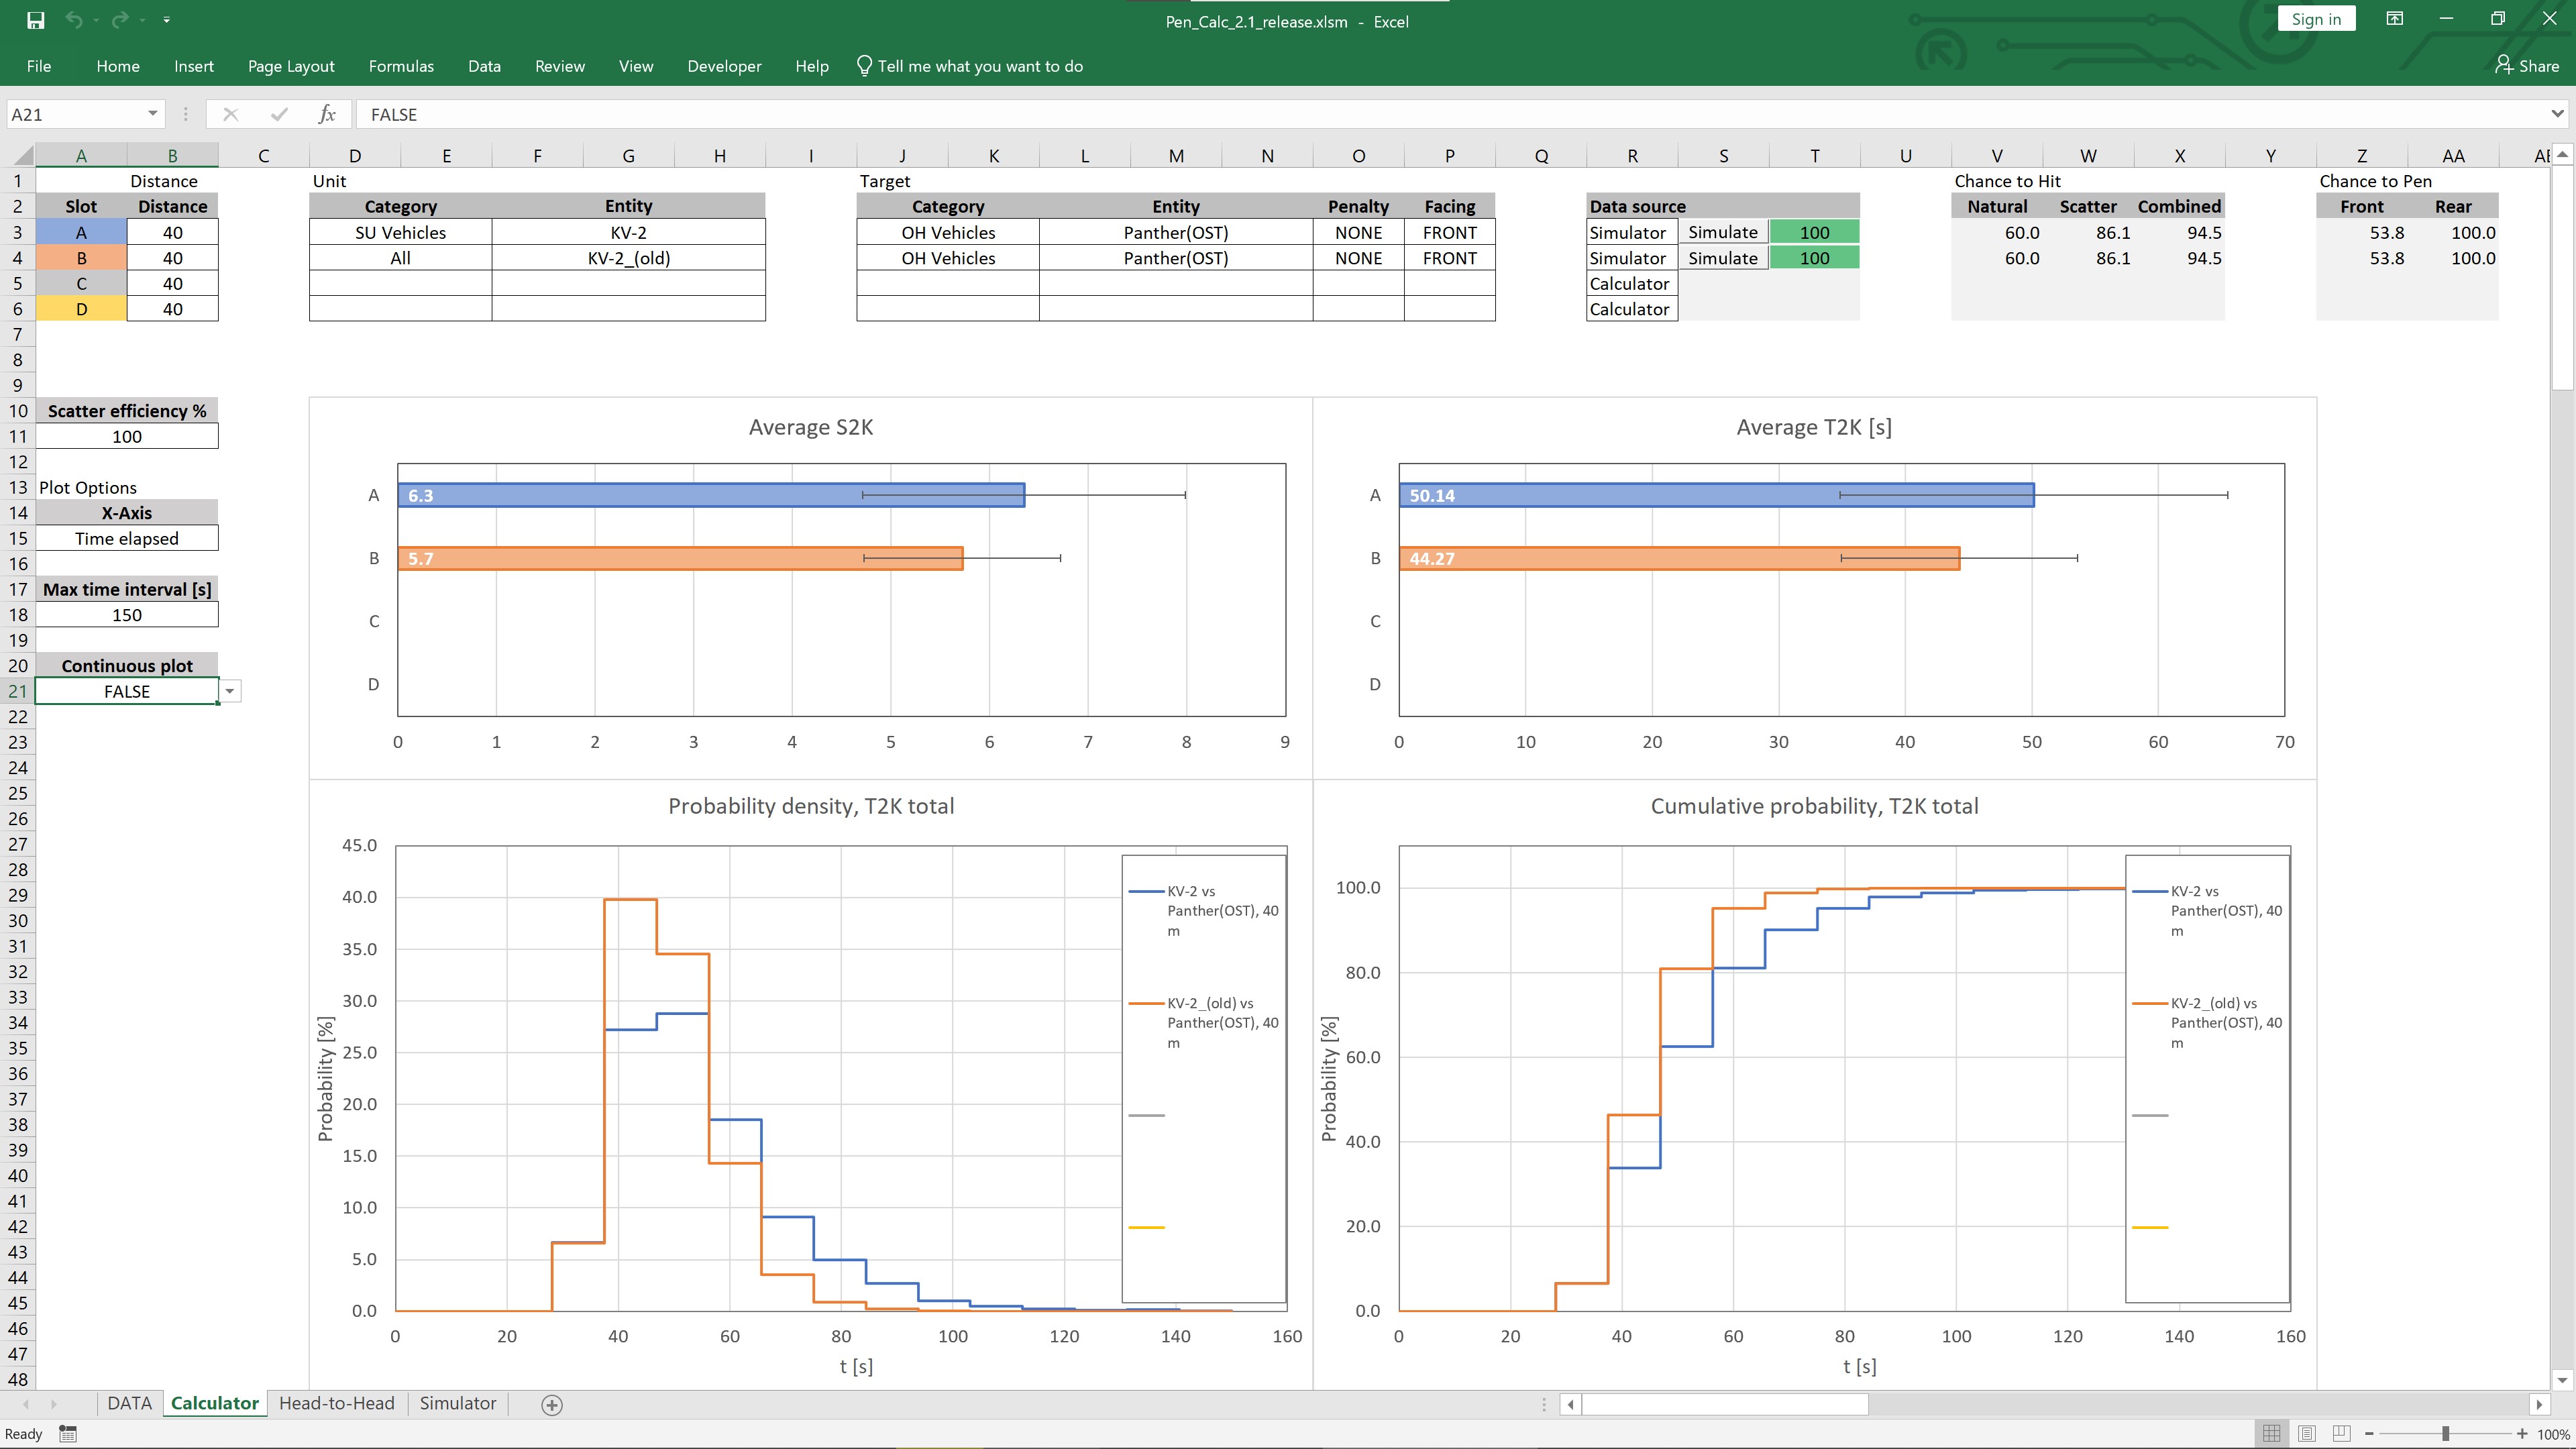Viewport: 2576px width, 1449px height.
Task: Click the Max time interval 150 cell
Action: click(x=127, y=615)
